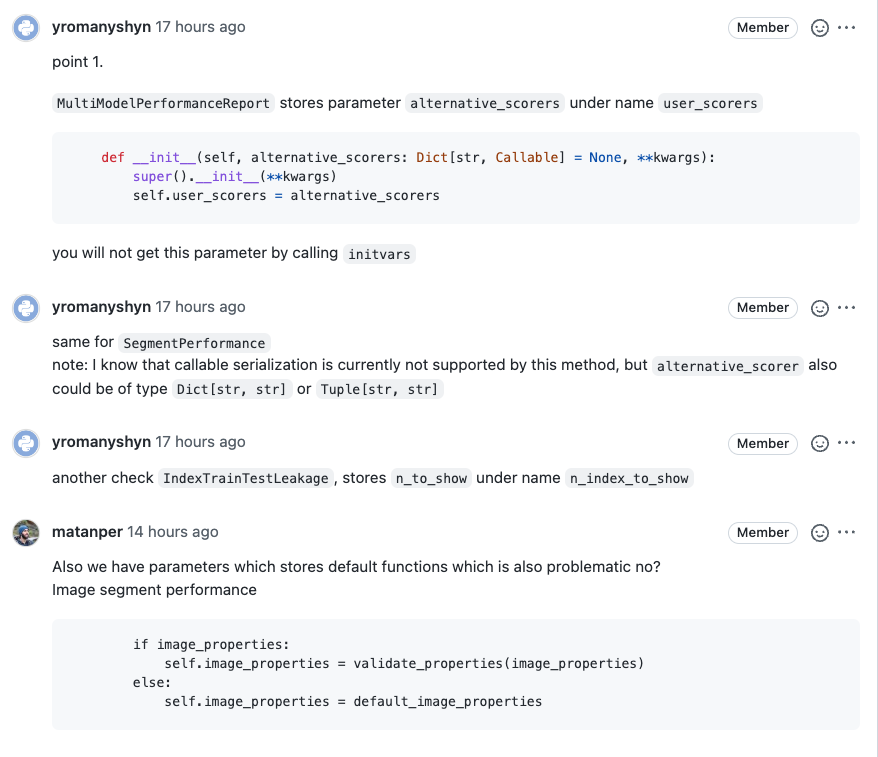Open kebab menu on IndexTrainTestLeakage comment
The width and height of the screenshot is (878, 757).
847,443
